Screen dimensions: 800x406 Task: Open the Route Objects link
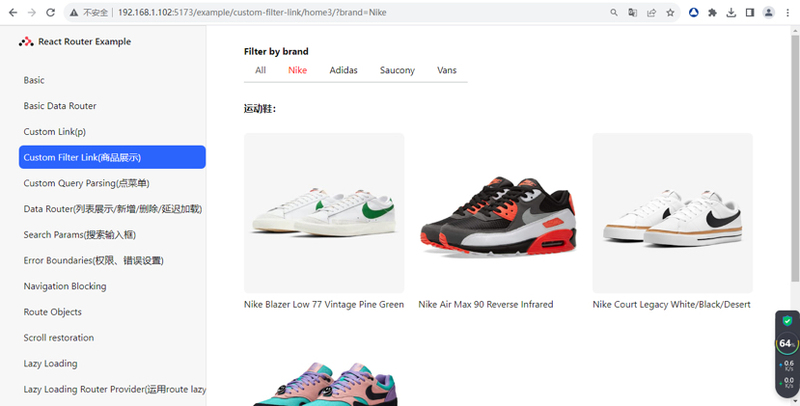point(112,312)
